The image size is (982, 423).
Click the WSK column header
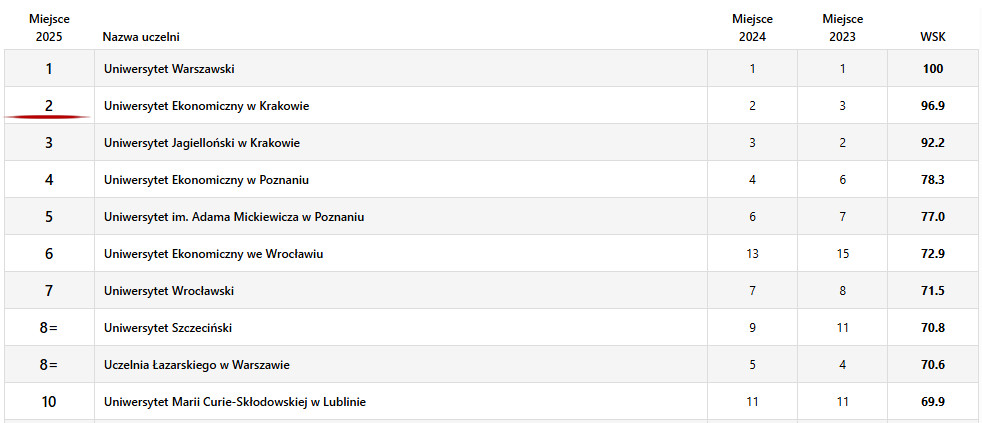[933, 37]
